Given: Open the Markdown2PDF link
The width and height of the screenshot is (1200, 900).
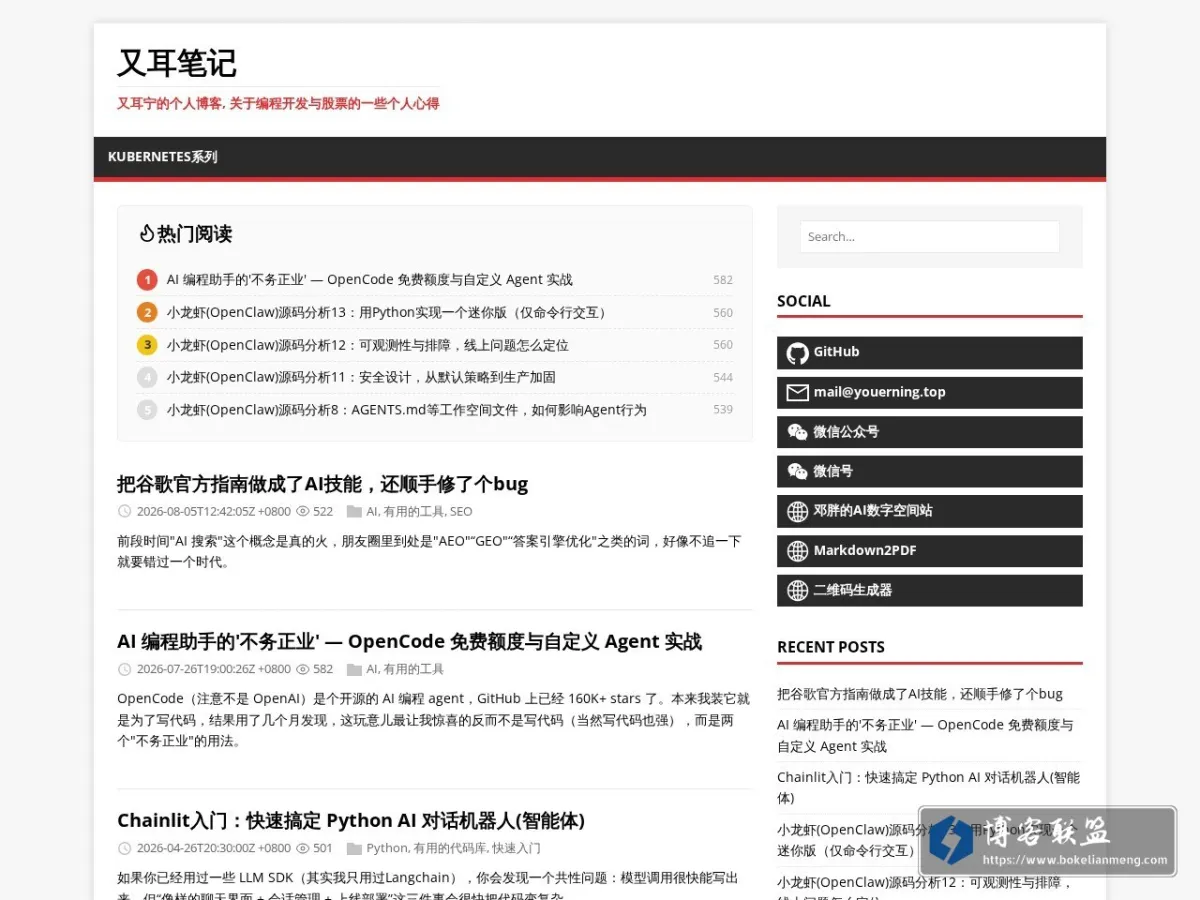Looking at the screenshot, I should 929,551.
